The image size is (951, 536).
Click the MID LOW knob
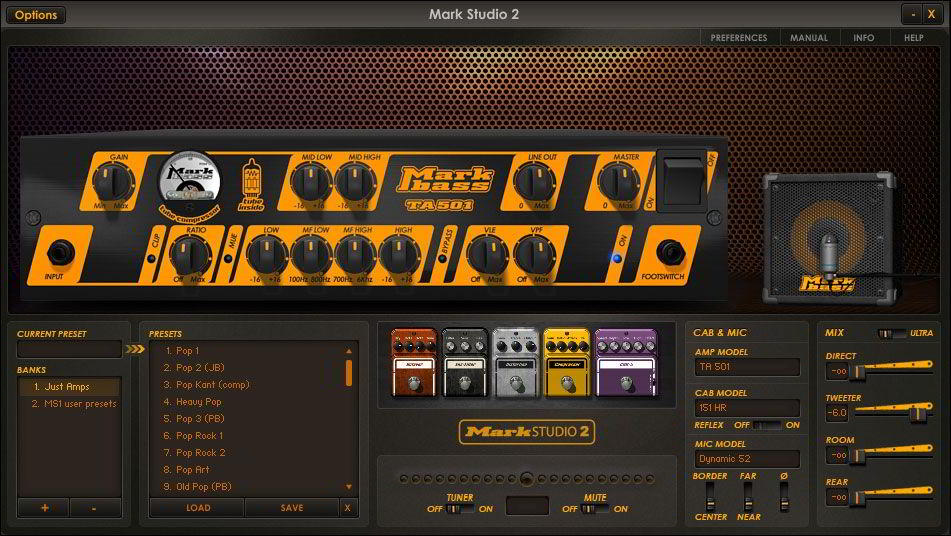311,183
